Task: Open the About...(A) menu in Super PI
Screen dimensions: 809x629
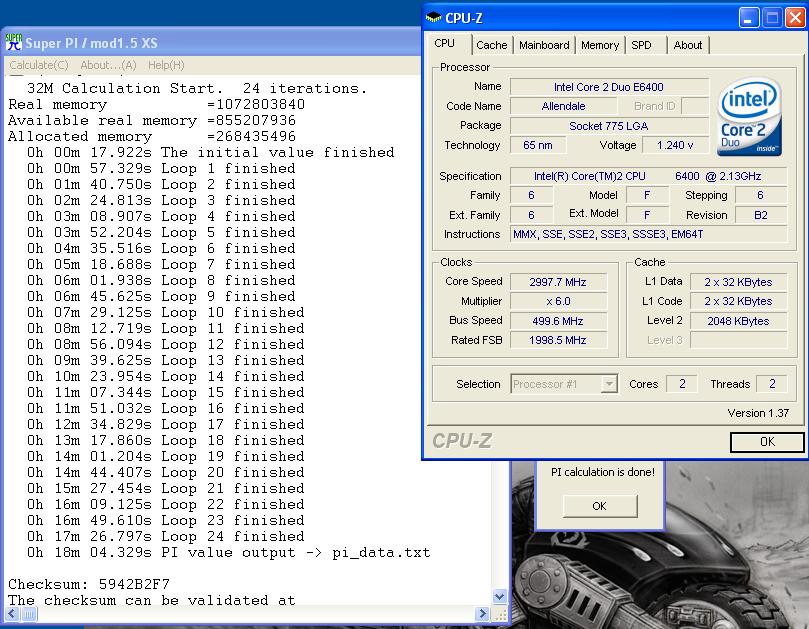Action: pyautogui.click(x=108, y=65)
